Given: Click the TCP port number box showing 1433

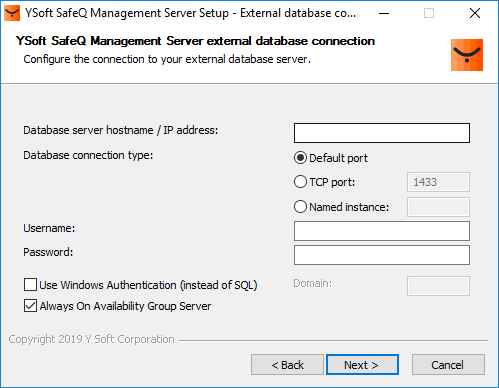Looking at the screenshot, I should click(438, 182).
